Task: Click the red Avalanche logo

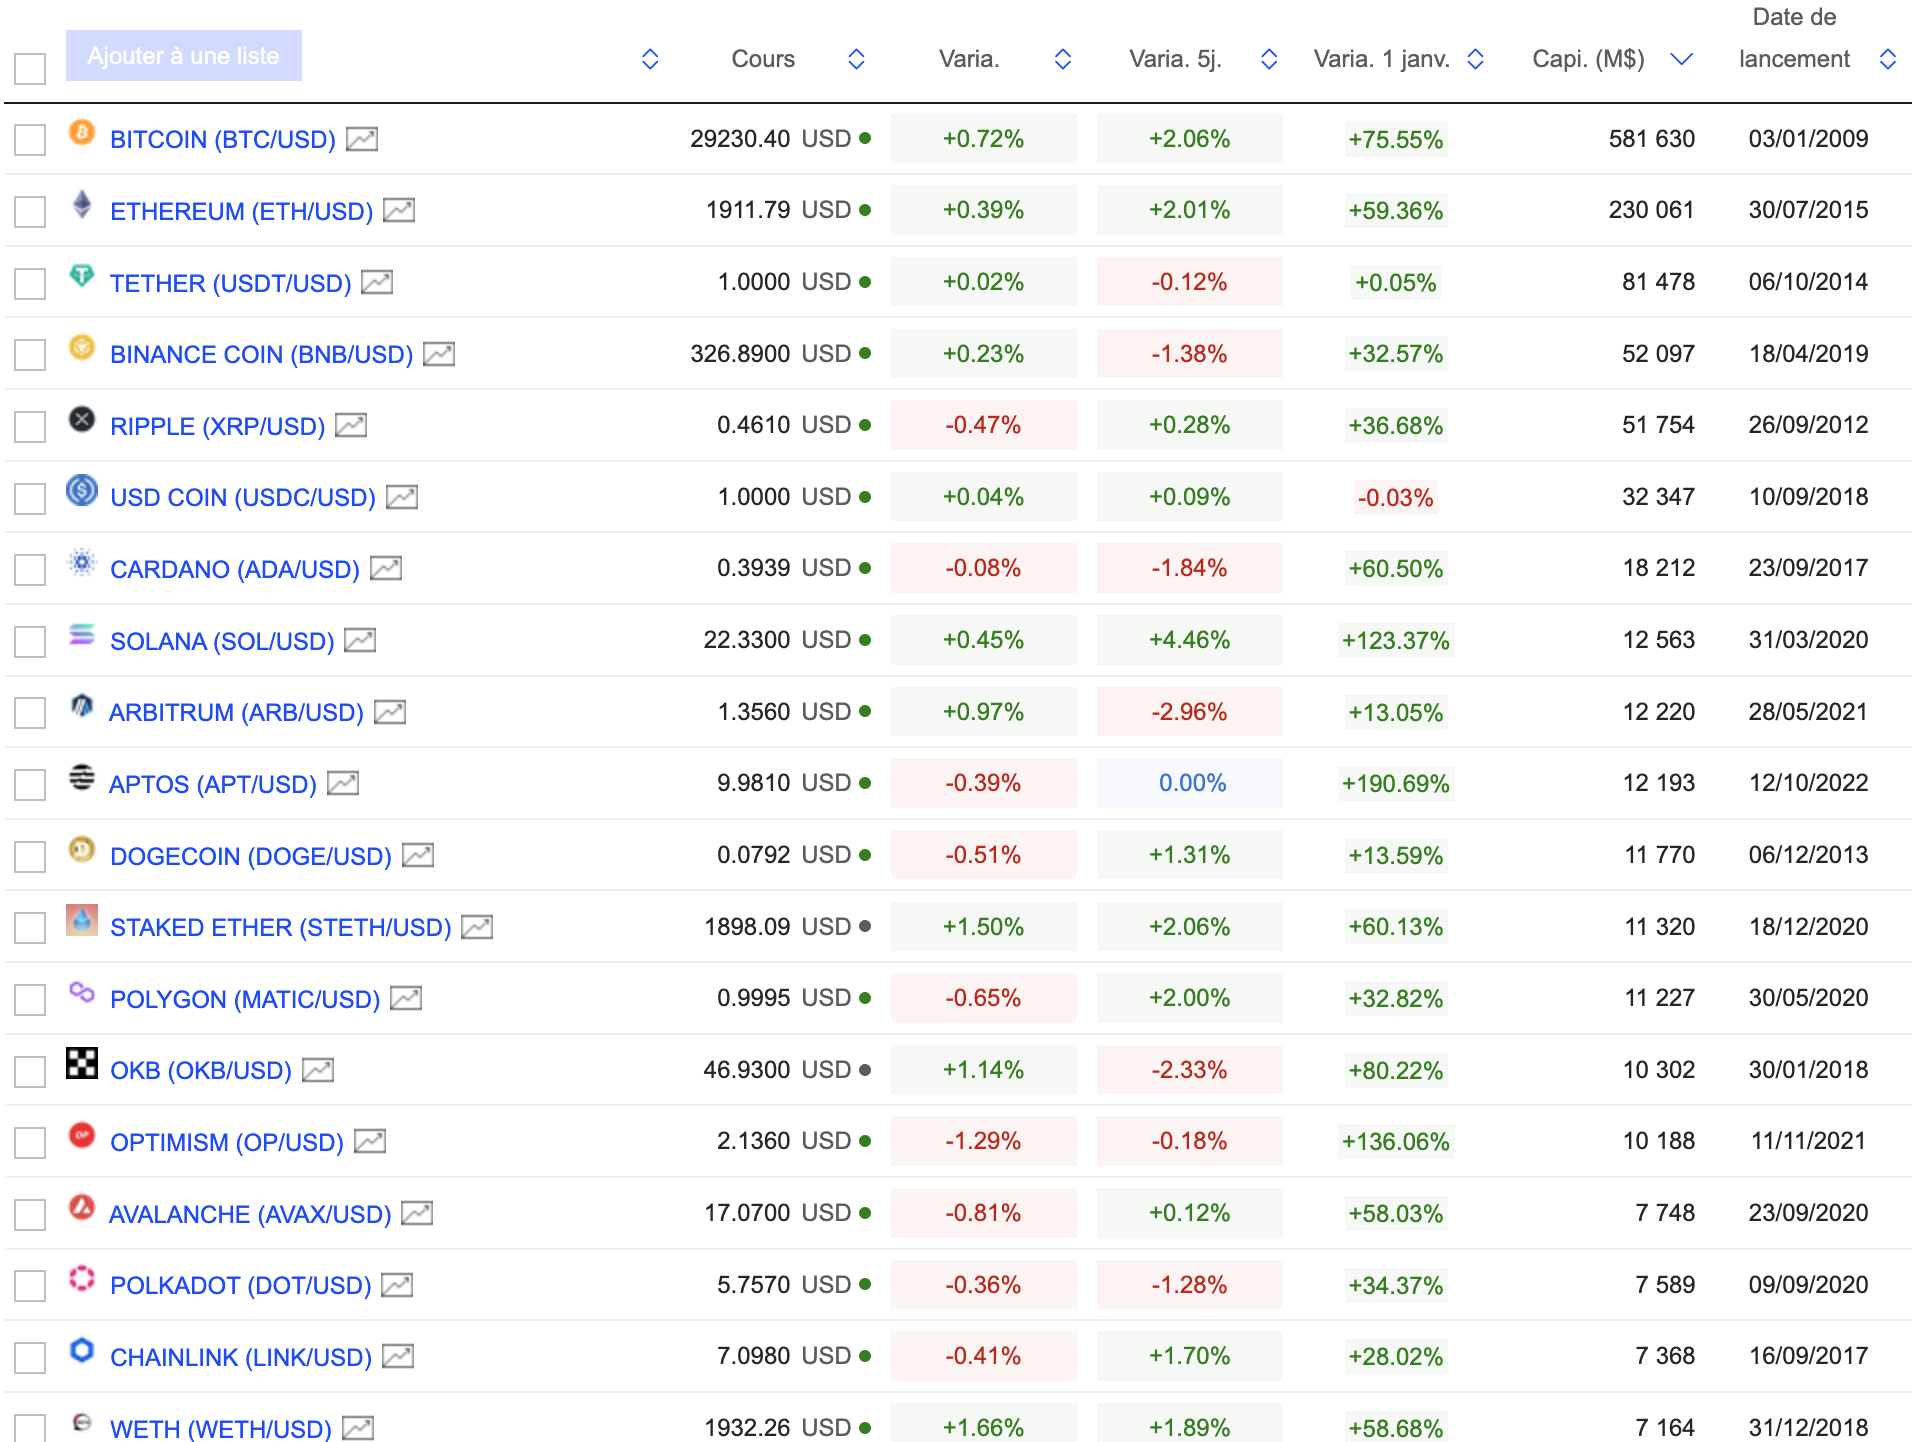Action: click(x=82, y=1207)
